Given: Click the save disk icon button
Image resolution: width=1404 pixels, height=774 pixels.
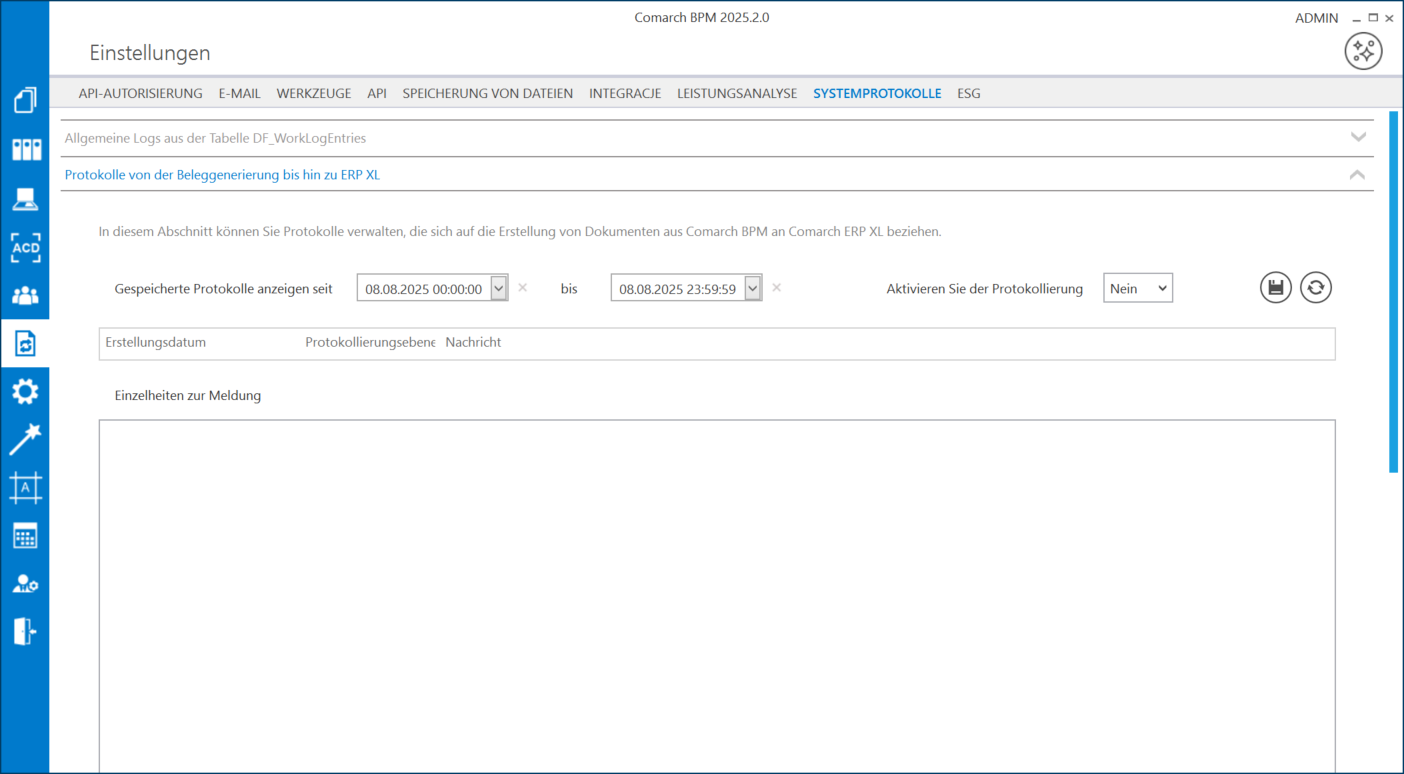Looking at the screenshot, I should click(1275, 288).
